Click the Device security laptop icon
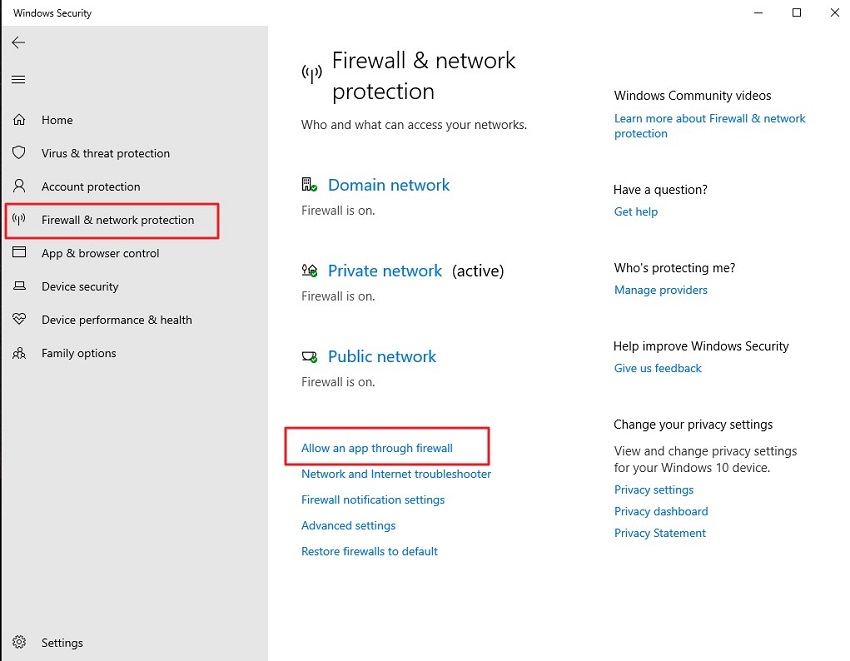 19,286
